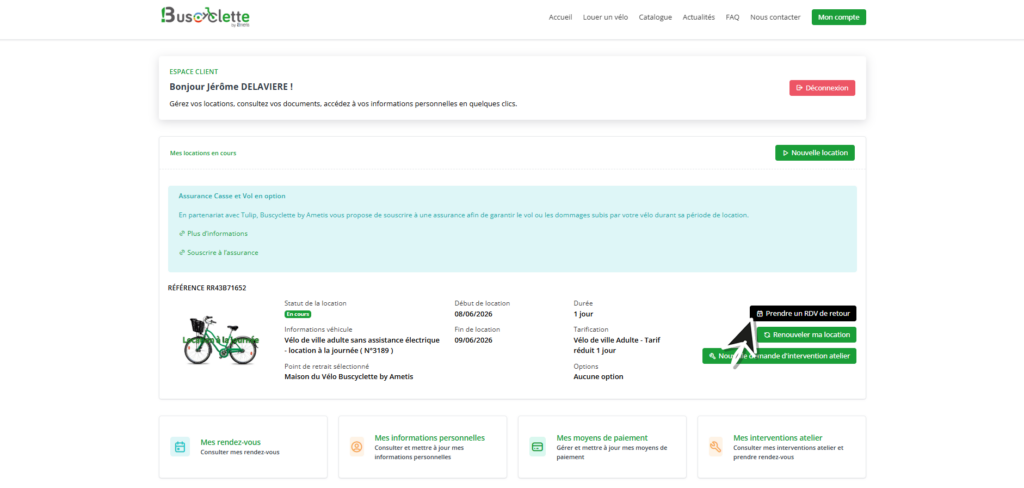Image resolution: width=1024 pixels, height=488 pixels.
Task: Start a Nouvelle location
Action: [x=814, y=153]
